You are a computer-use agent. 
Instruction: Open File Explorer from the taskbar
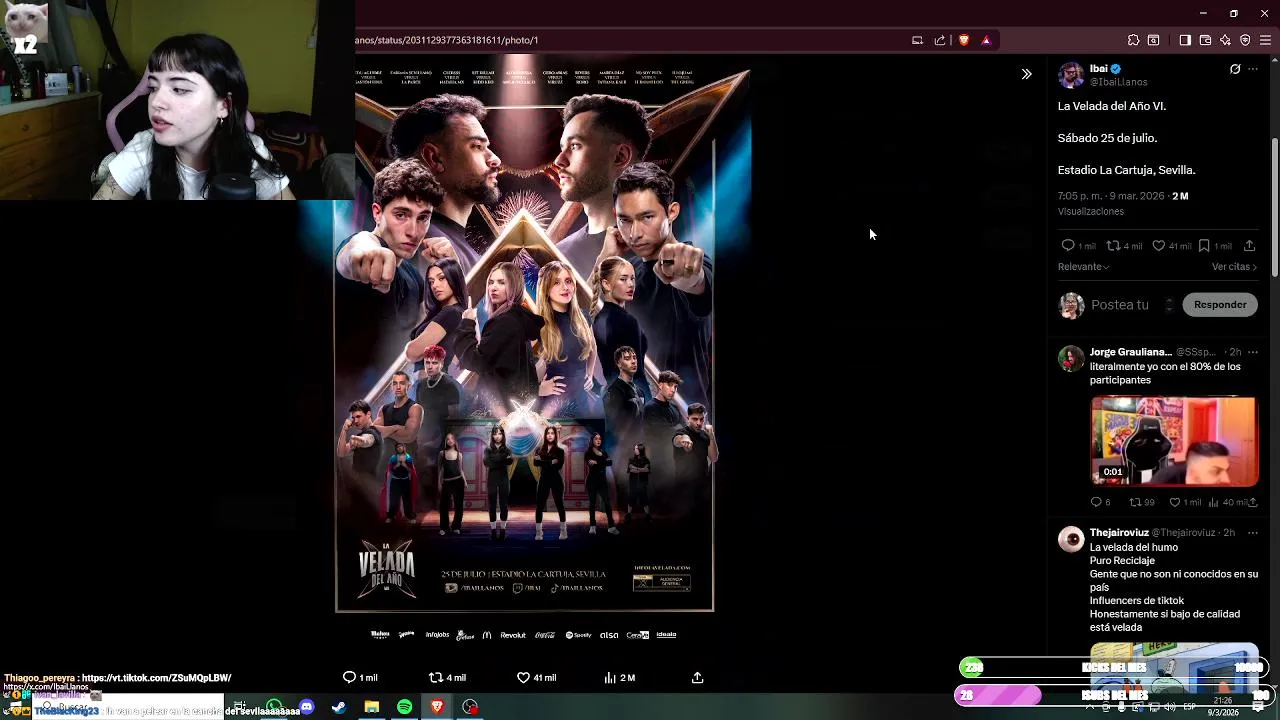(371, 707)
